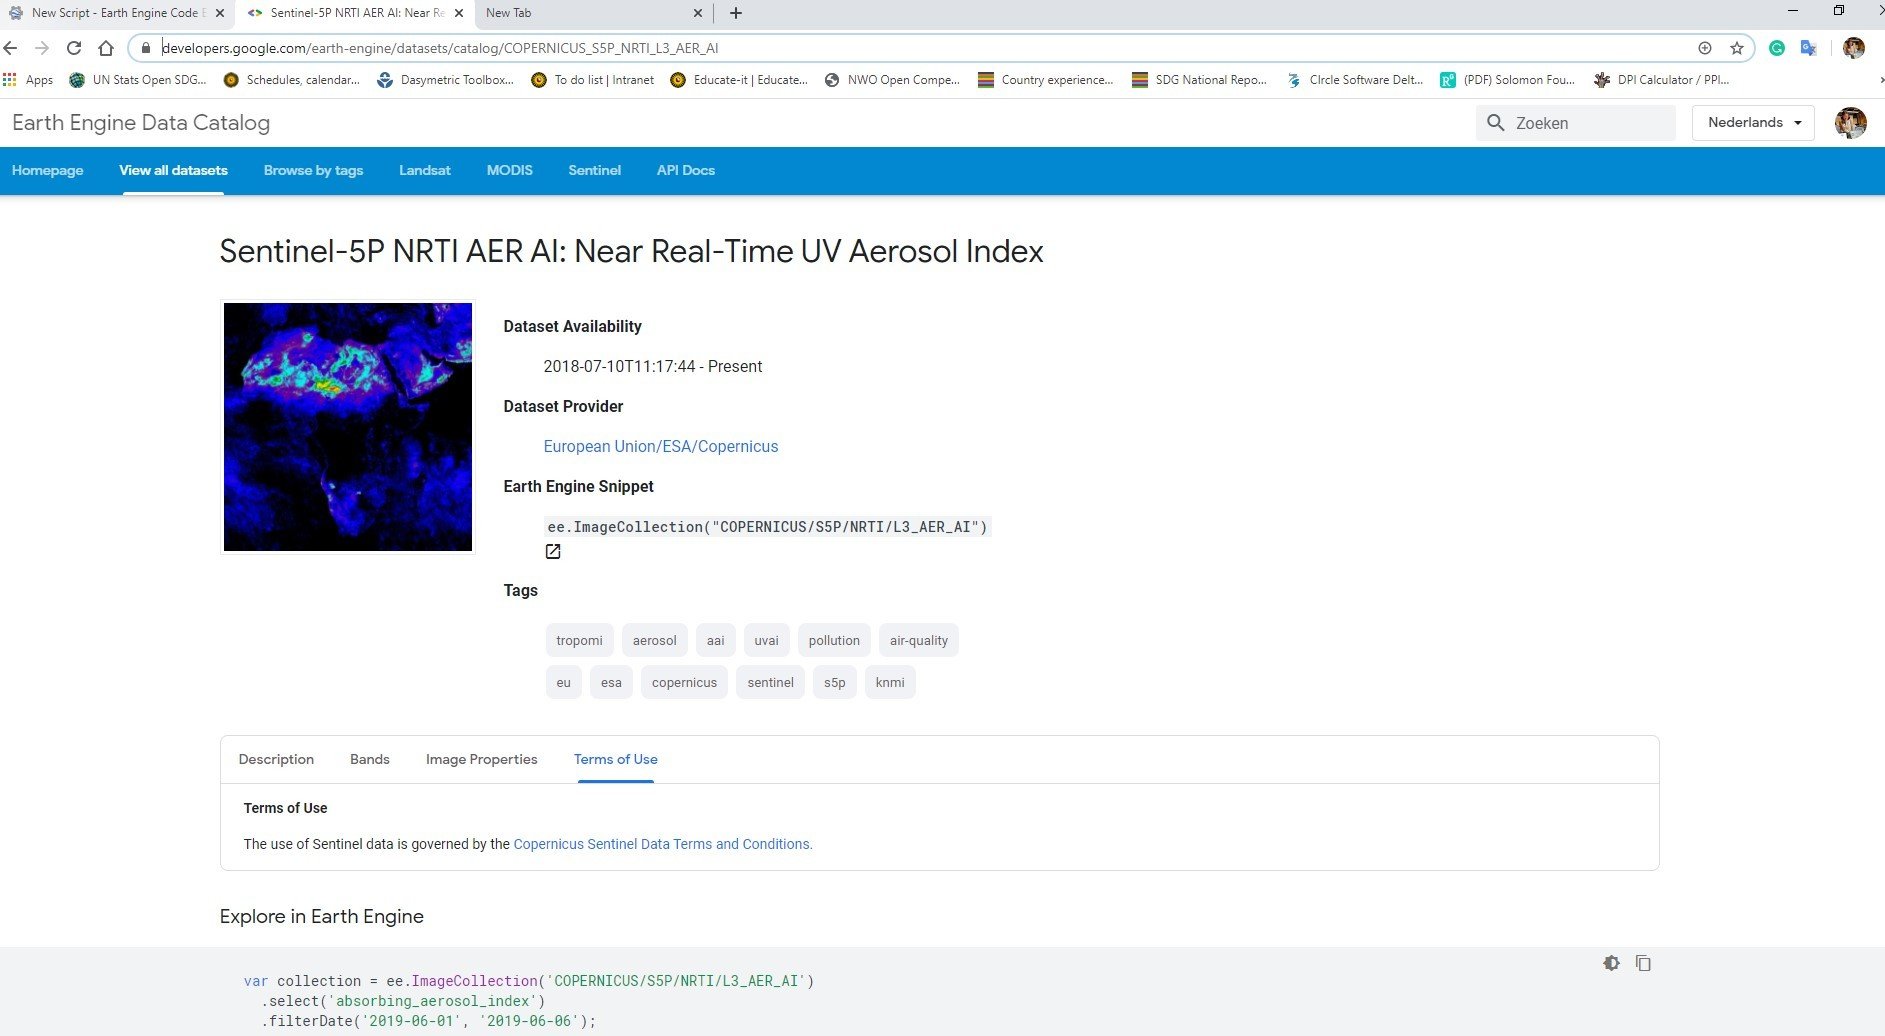Open the Google Translate extension icon

(x=1808, y=48)
